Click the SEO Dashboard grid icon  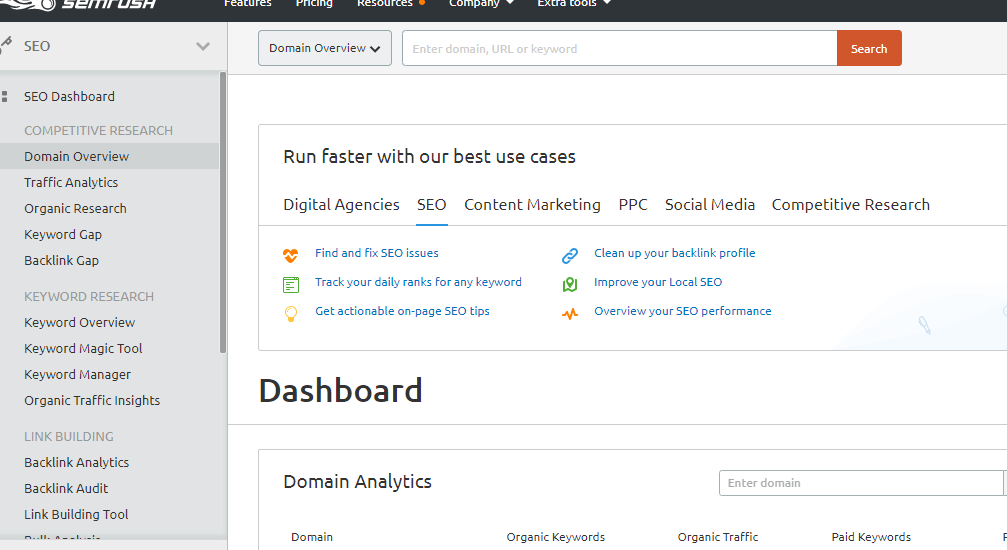(x=4, y=96)
